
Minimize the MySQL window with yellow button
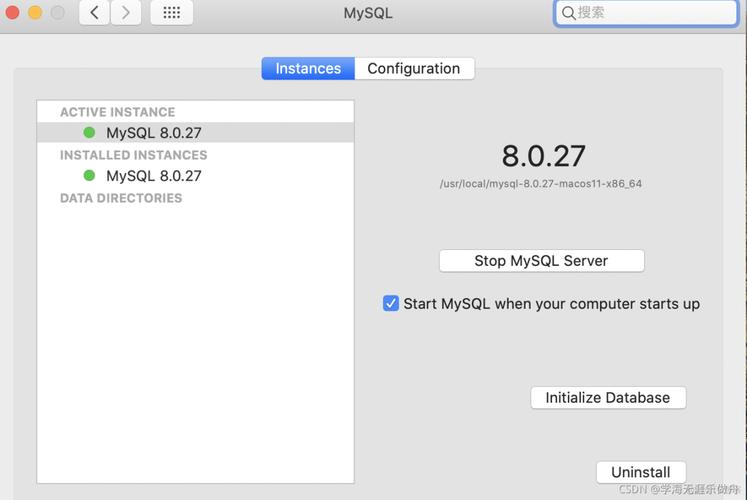pos(35,13)
